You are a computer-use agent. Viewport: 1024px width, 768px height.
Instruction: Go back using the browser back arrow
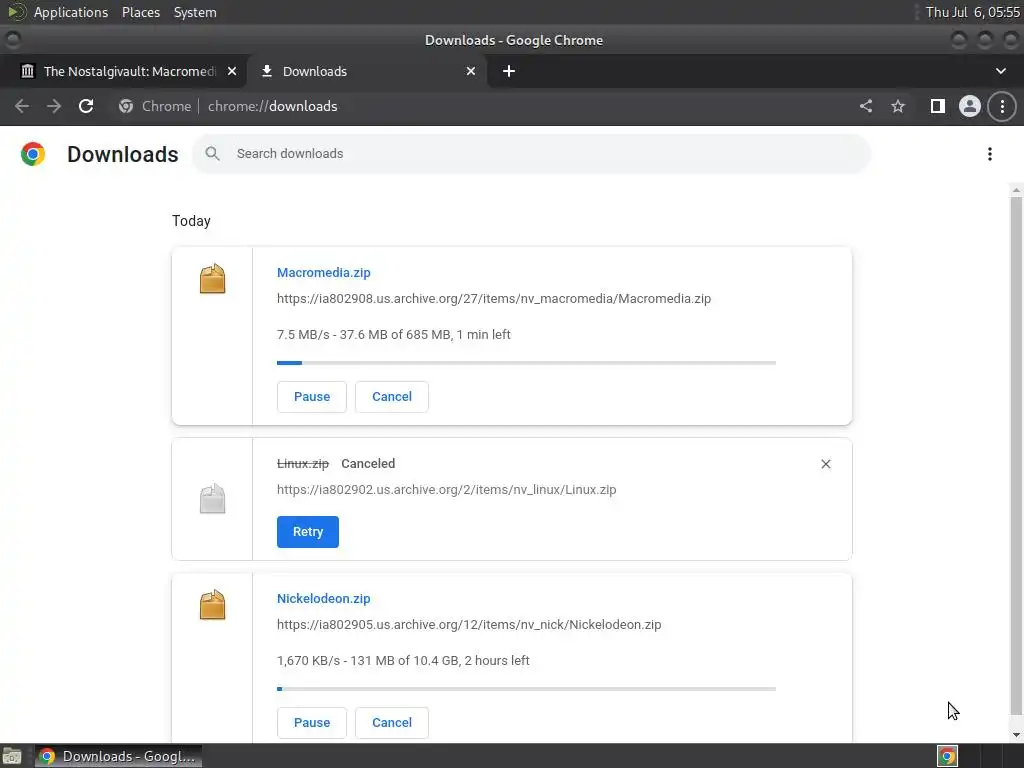[22, 106]
